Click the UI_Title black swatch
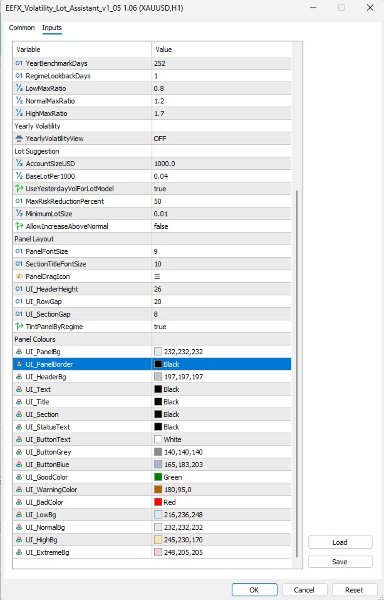 pos(158,402)
